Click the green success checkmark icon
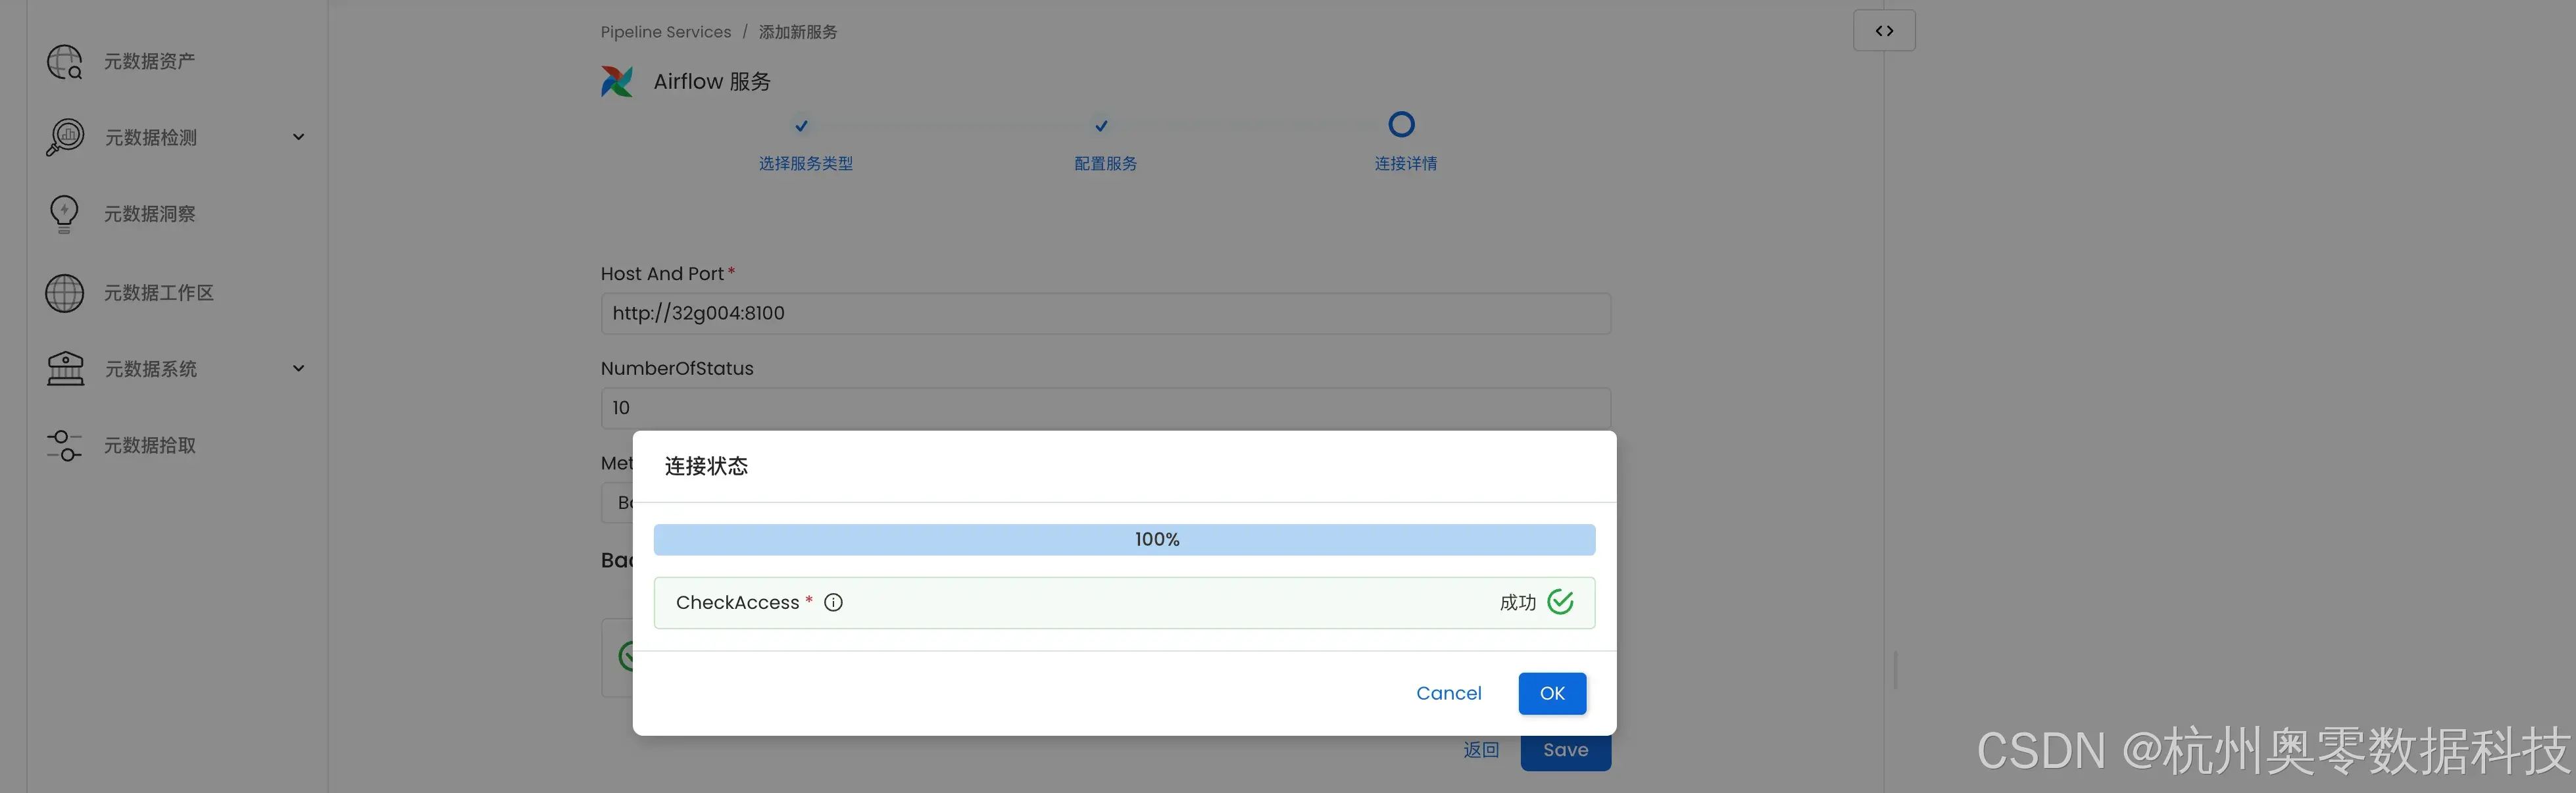Viewport: 2576px width, 793px height. pyautogui.click(x=1560, y=602)
